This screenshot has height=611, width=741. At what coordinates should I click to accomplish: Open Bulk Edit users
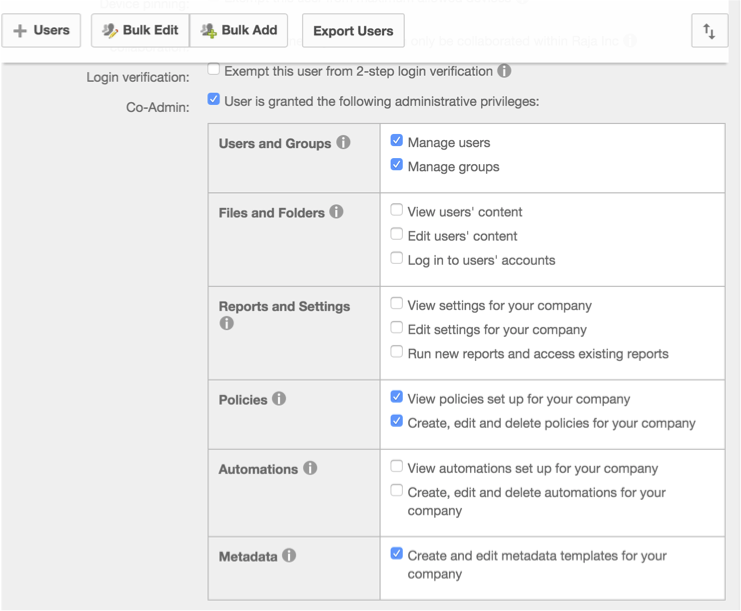tap(140, 31)
